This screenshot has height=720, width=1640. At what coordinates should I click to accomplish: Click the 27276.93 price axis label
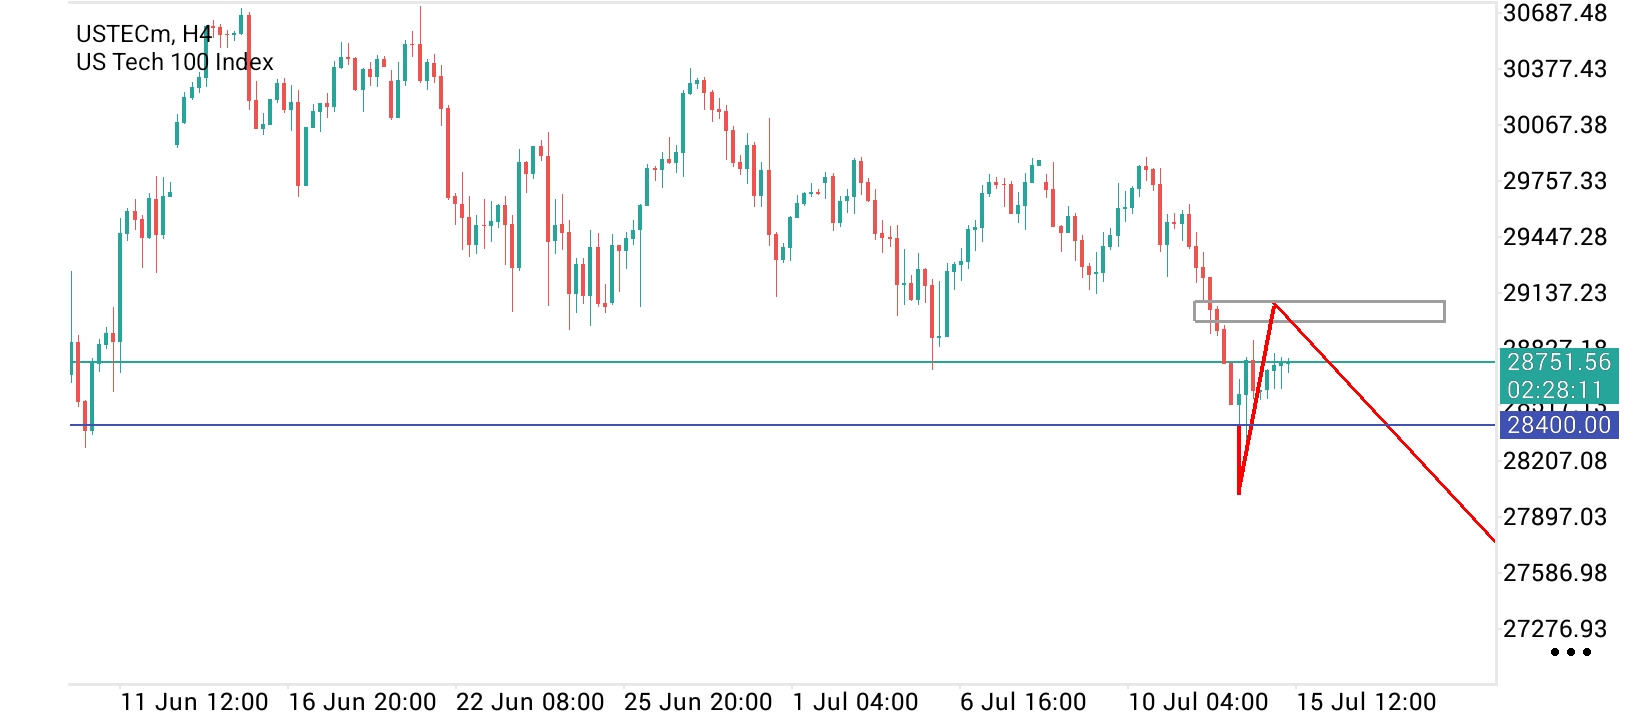click(1555, 629)
